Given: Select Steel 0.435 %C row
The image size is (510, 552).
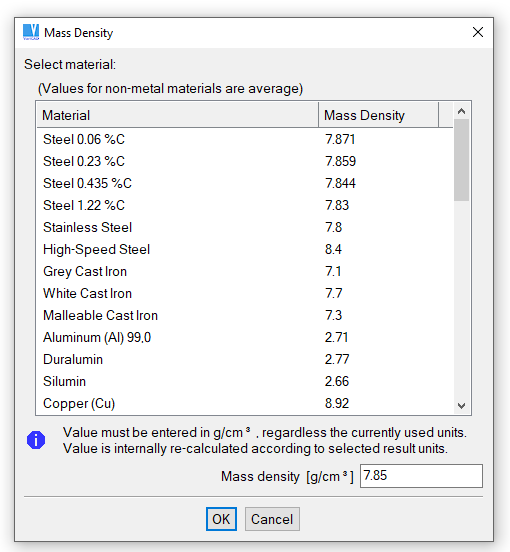Looking at the screenshot, I should (245, 183).
